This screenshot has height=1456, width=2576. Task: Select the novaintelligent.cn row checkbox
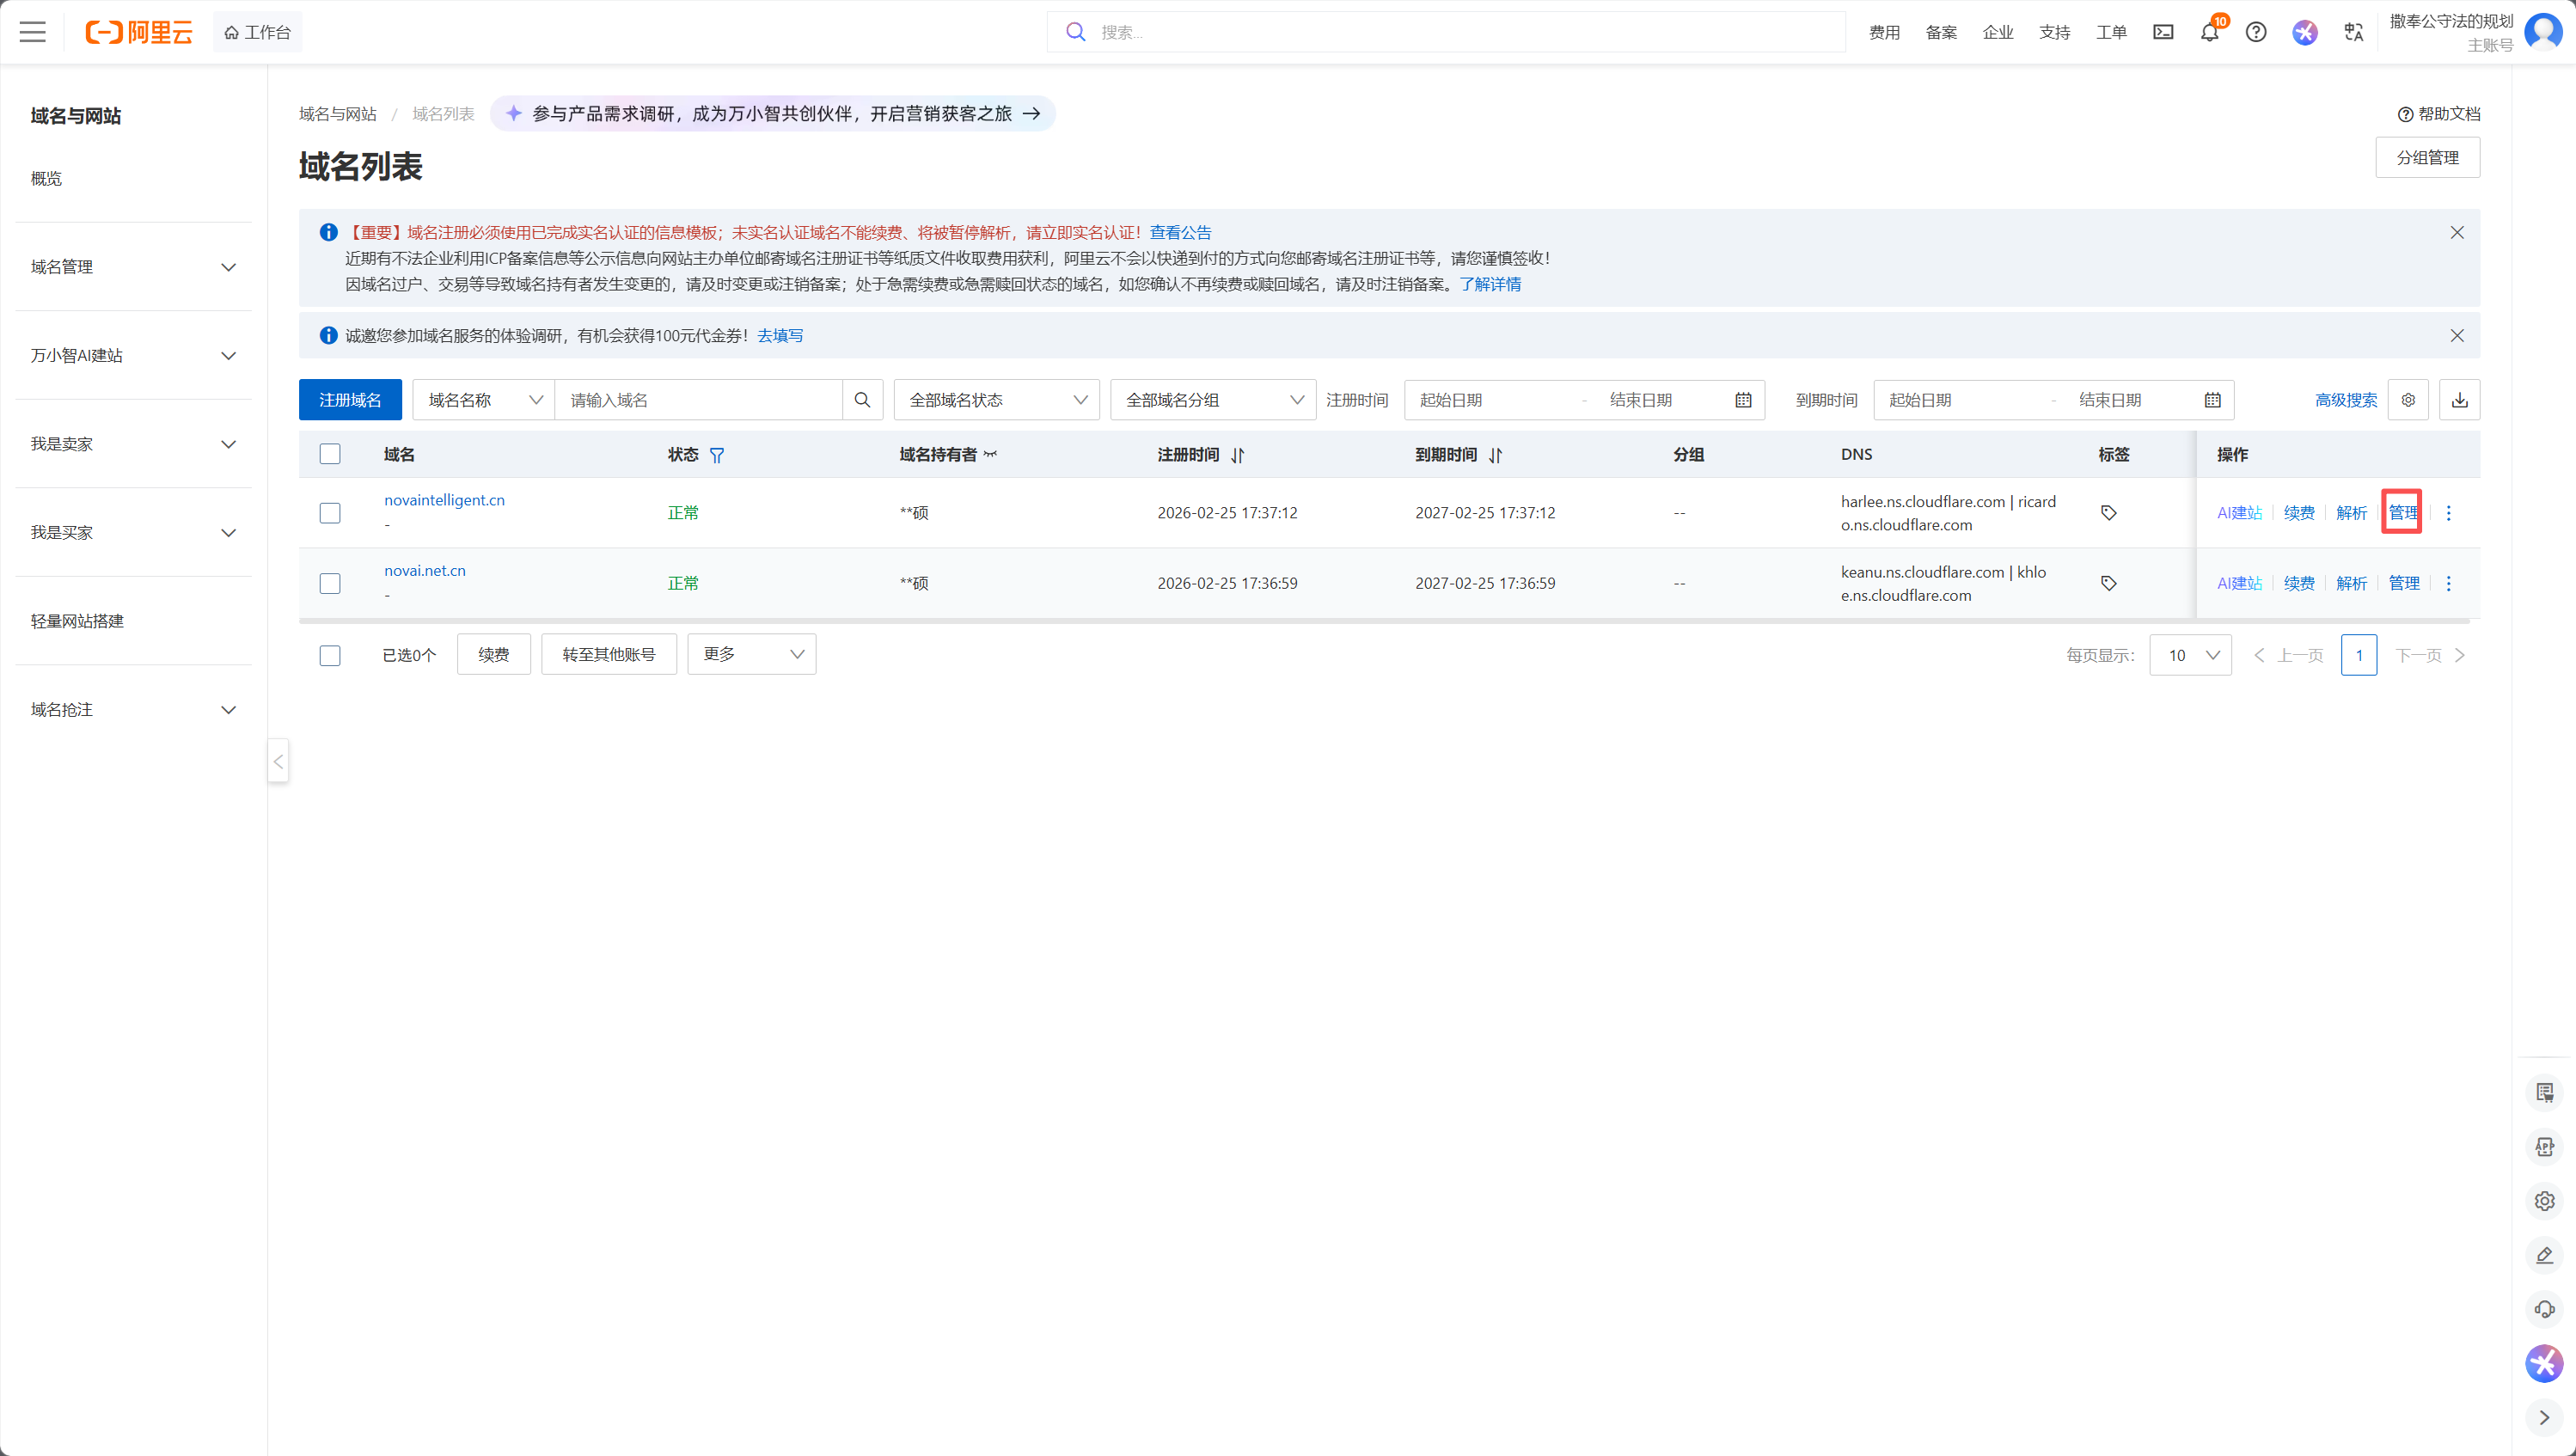pyautogui.click(x=330, y=513)
